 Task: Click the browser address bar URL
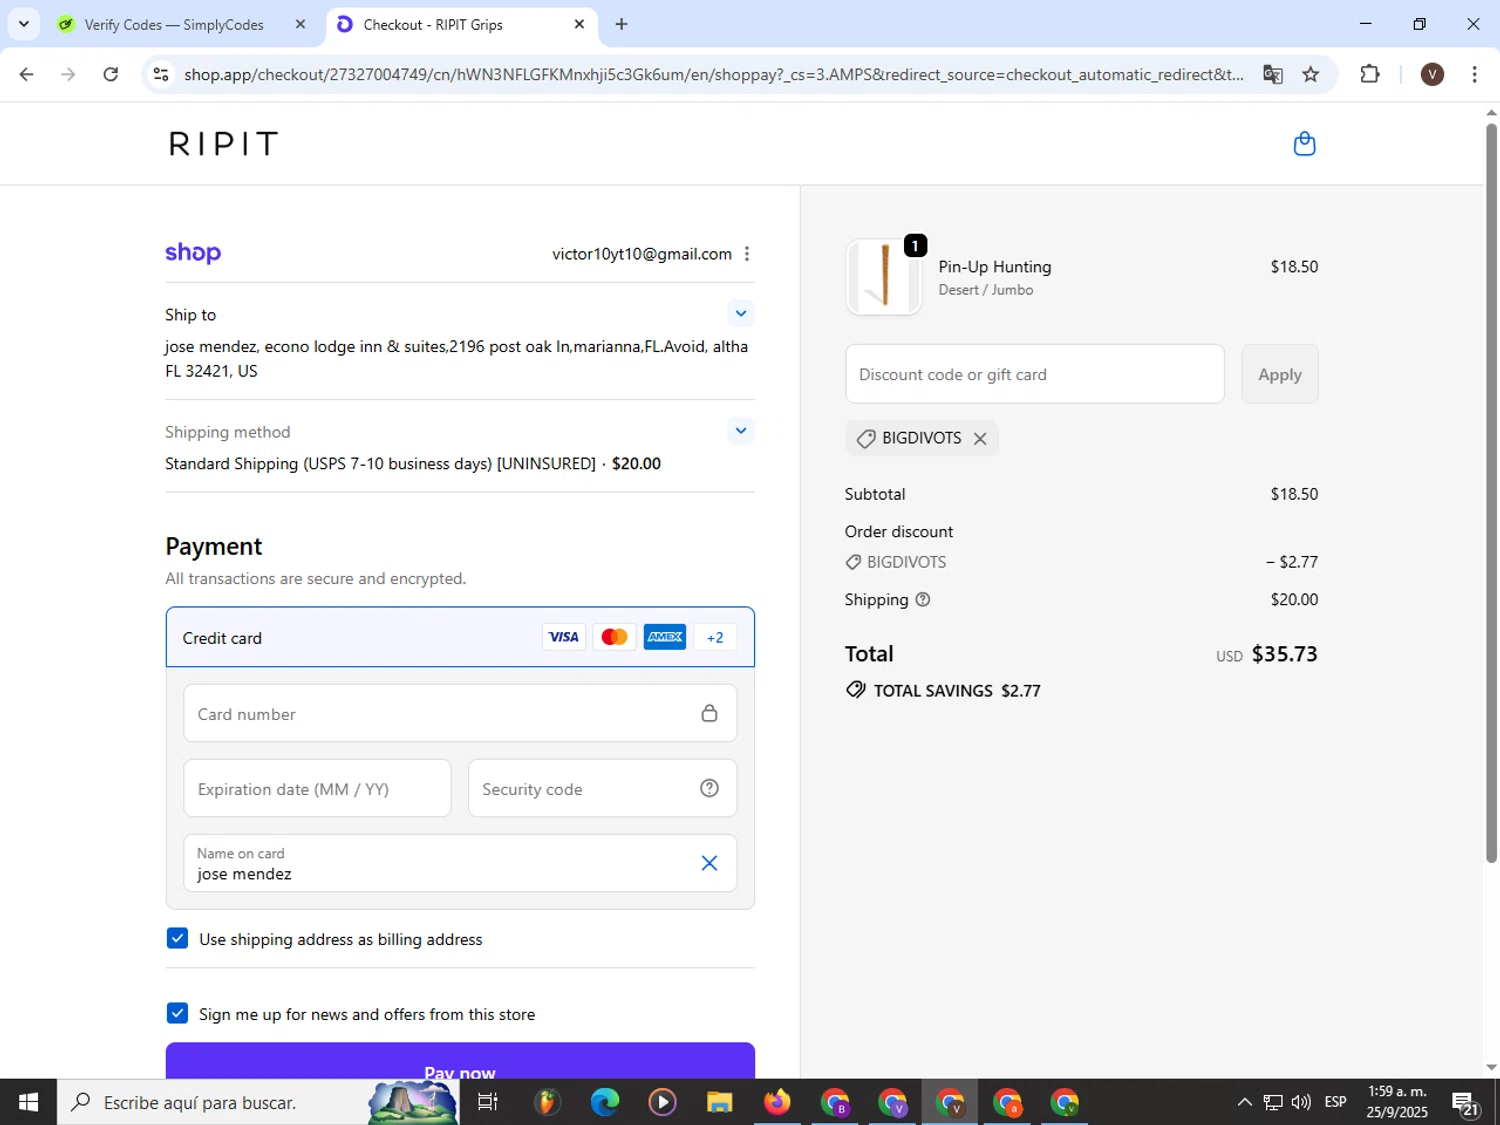[714, 74]
